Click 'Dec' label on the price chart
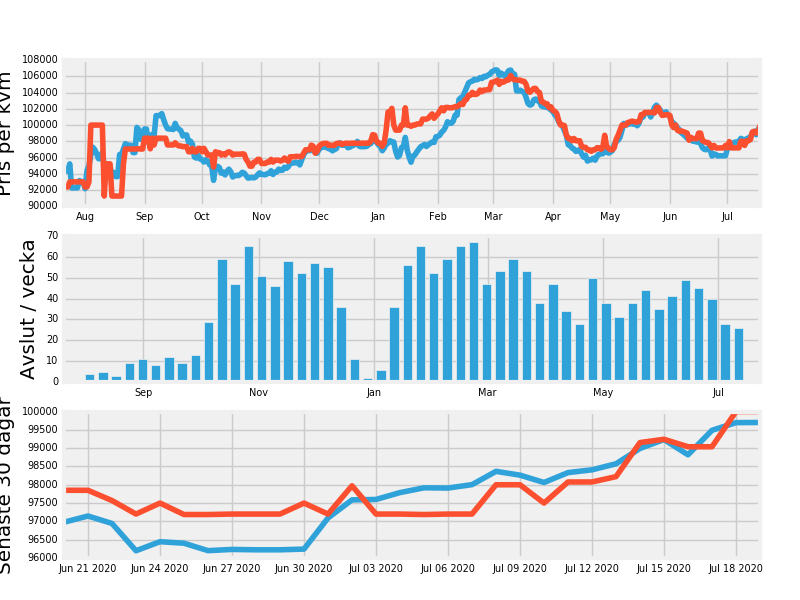This screenshot has height=600, width=800. coord(319,216)
